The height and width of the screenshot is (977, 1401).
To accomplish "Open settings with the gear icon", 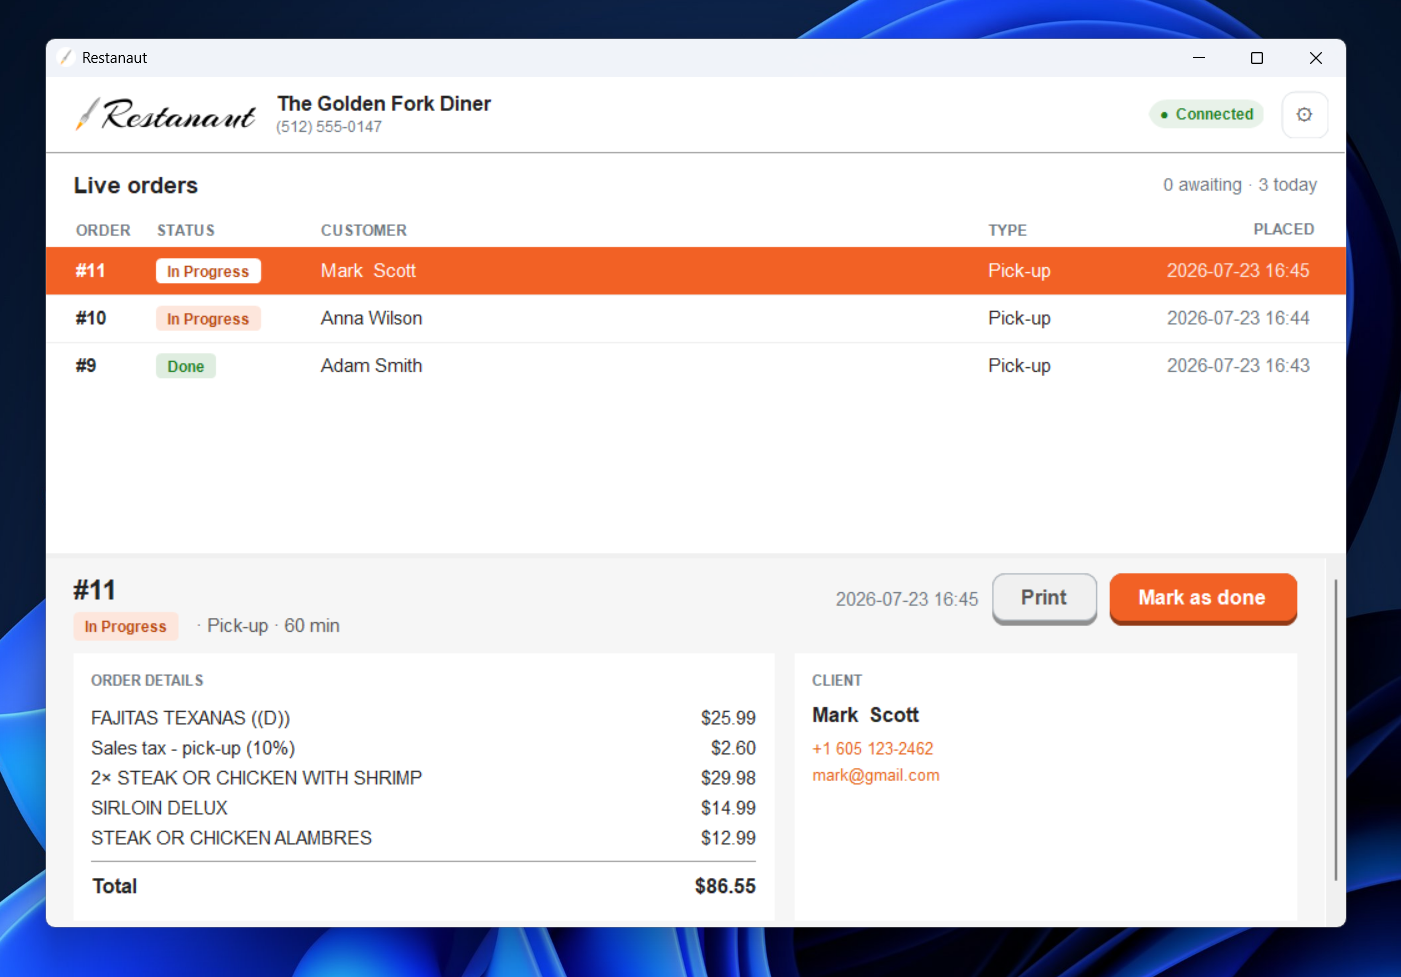I will click(1304, 115).
